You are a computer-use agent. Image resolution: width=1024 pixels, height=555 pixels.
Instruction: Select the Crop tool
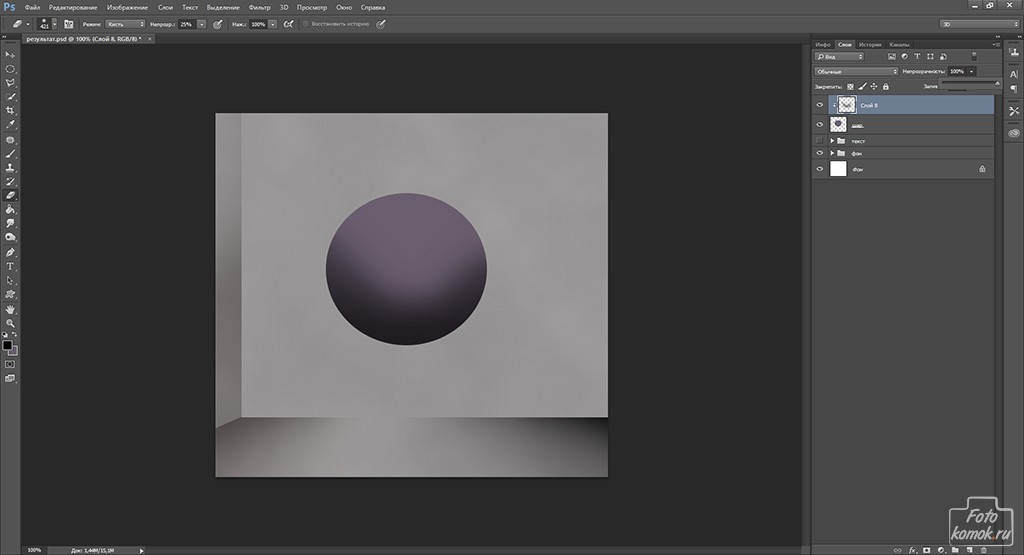[x=10, y=110]
